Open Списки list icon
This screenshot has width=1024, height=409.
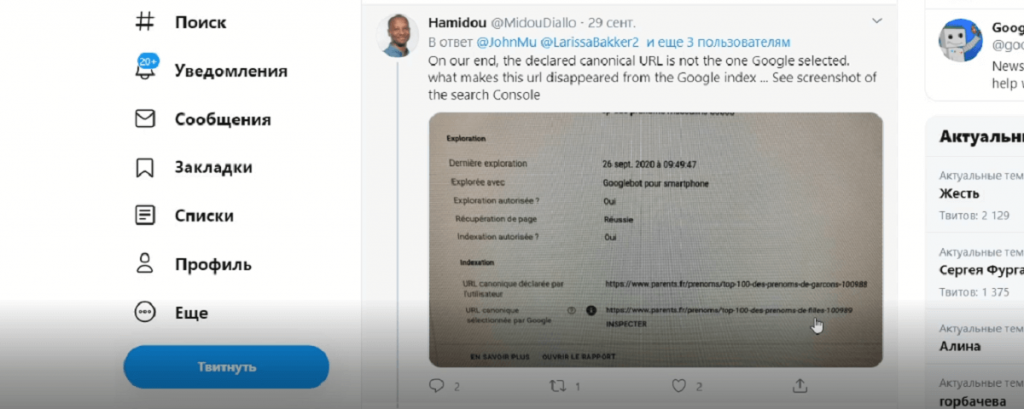144,216
